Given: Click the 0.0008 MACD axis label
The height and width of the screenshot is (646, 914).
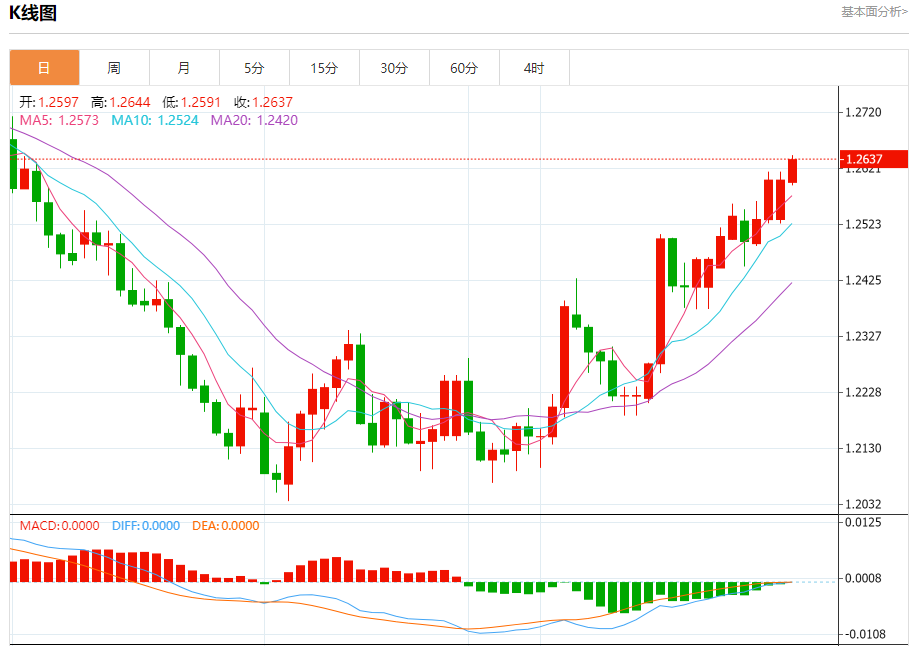Looking at the screenshot, I should pyautogui.click(x=863, y=578).
